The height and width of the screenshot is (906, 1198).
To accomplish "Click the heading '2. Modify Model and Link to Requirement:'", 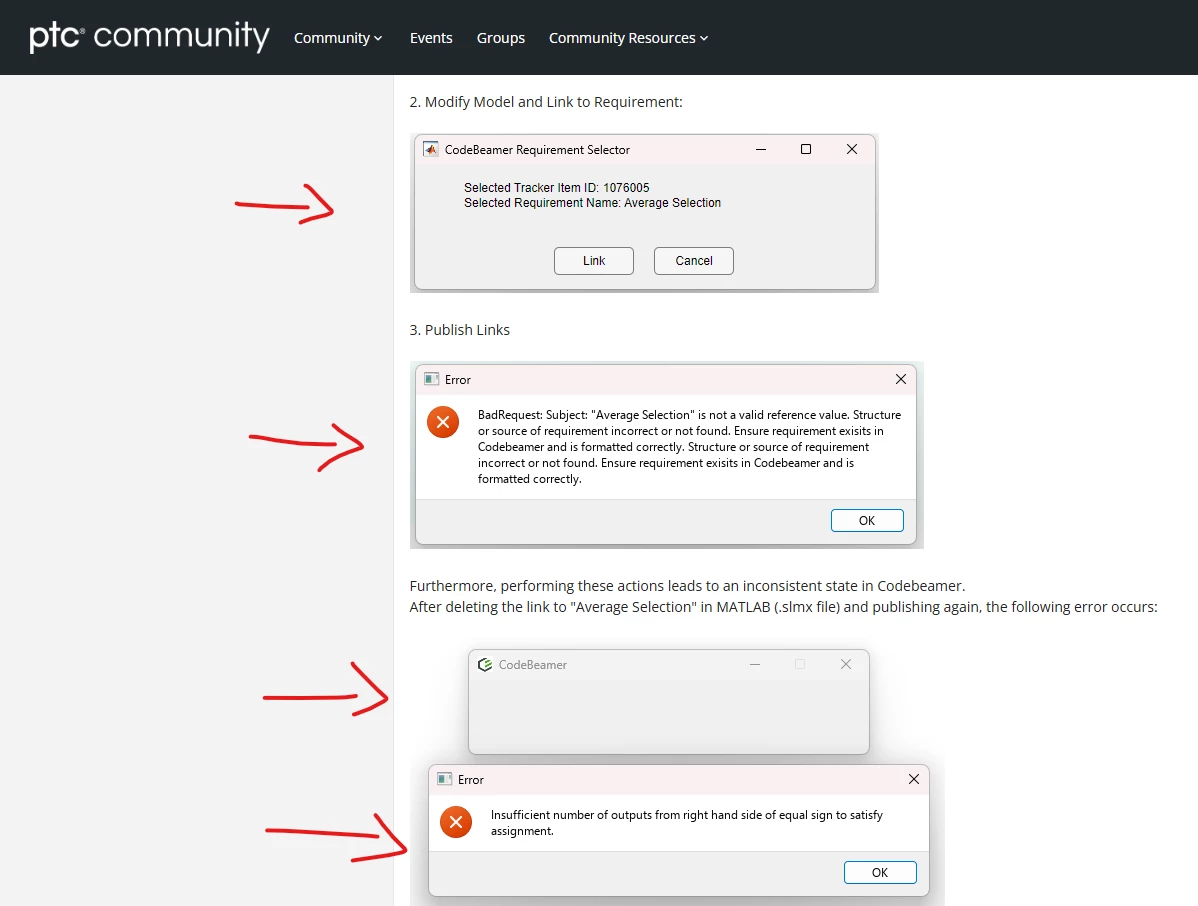I will (546, 102).
